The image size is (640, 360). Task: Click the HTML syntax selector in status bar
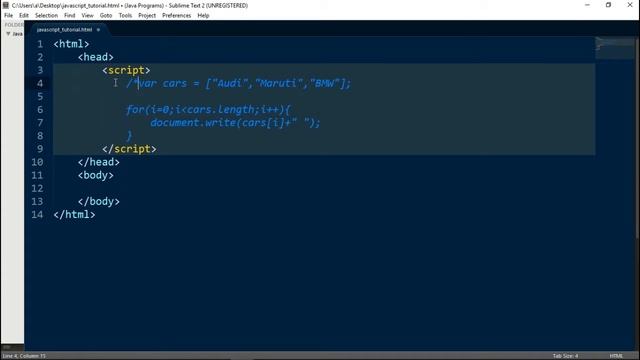[616, 356]
